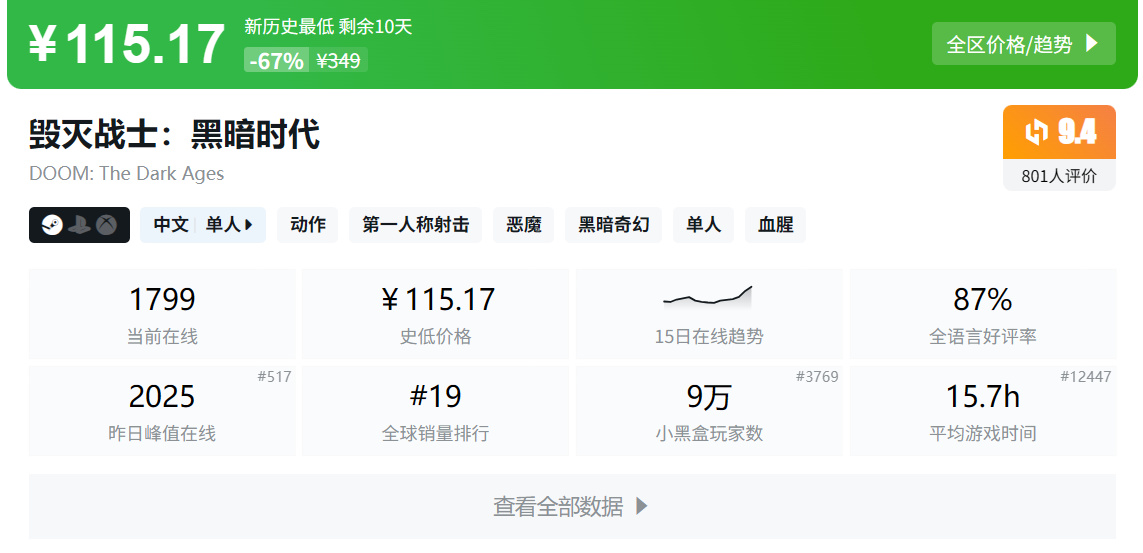Select the 第一人称射击 genre tag
The height and width of the screenshot is (553, 1143).
click(415, 225)
